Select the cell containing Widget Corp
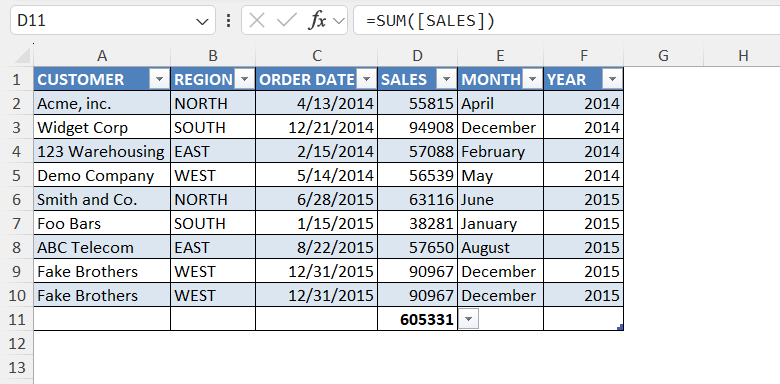Screen dimensions: 780x384 pos(102,127)
